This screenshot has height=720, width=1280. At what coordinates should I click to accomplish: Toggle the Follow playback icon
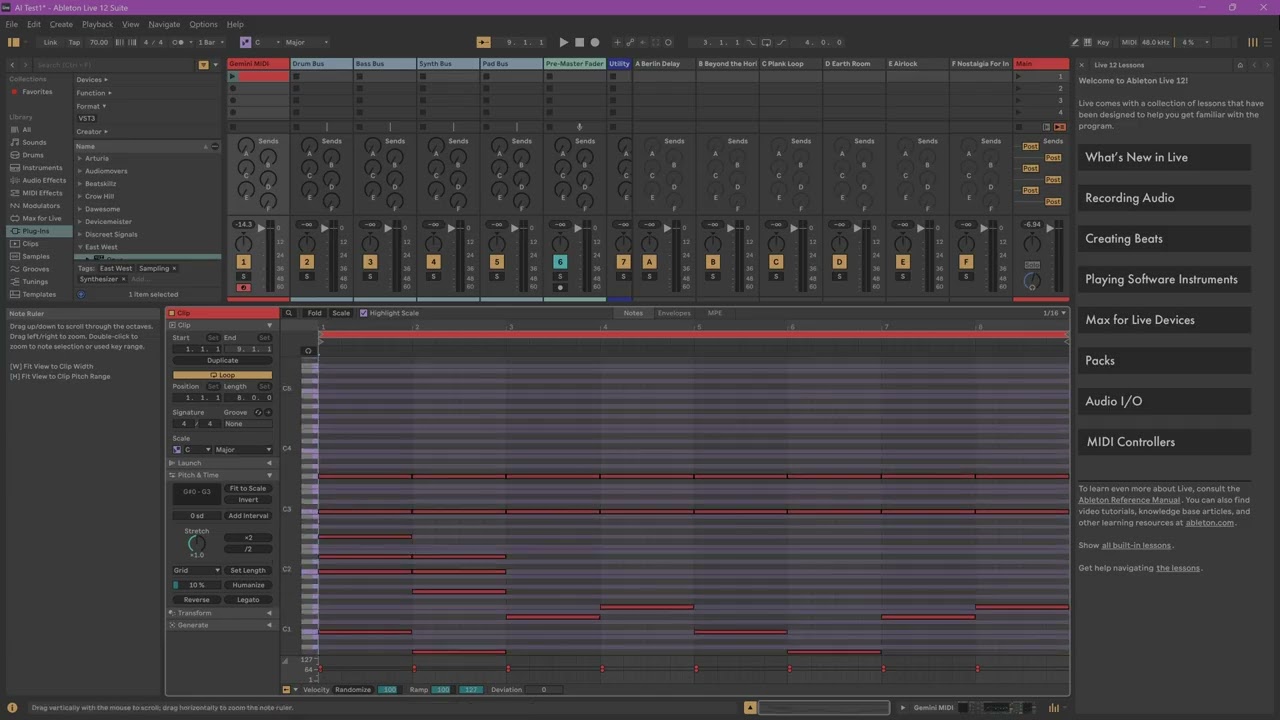coord(483,42)
